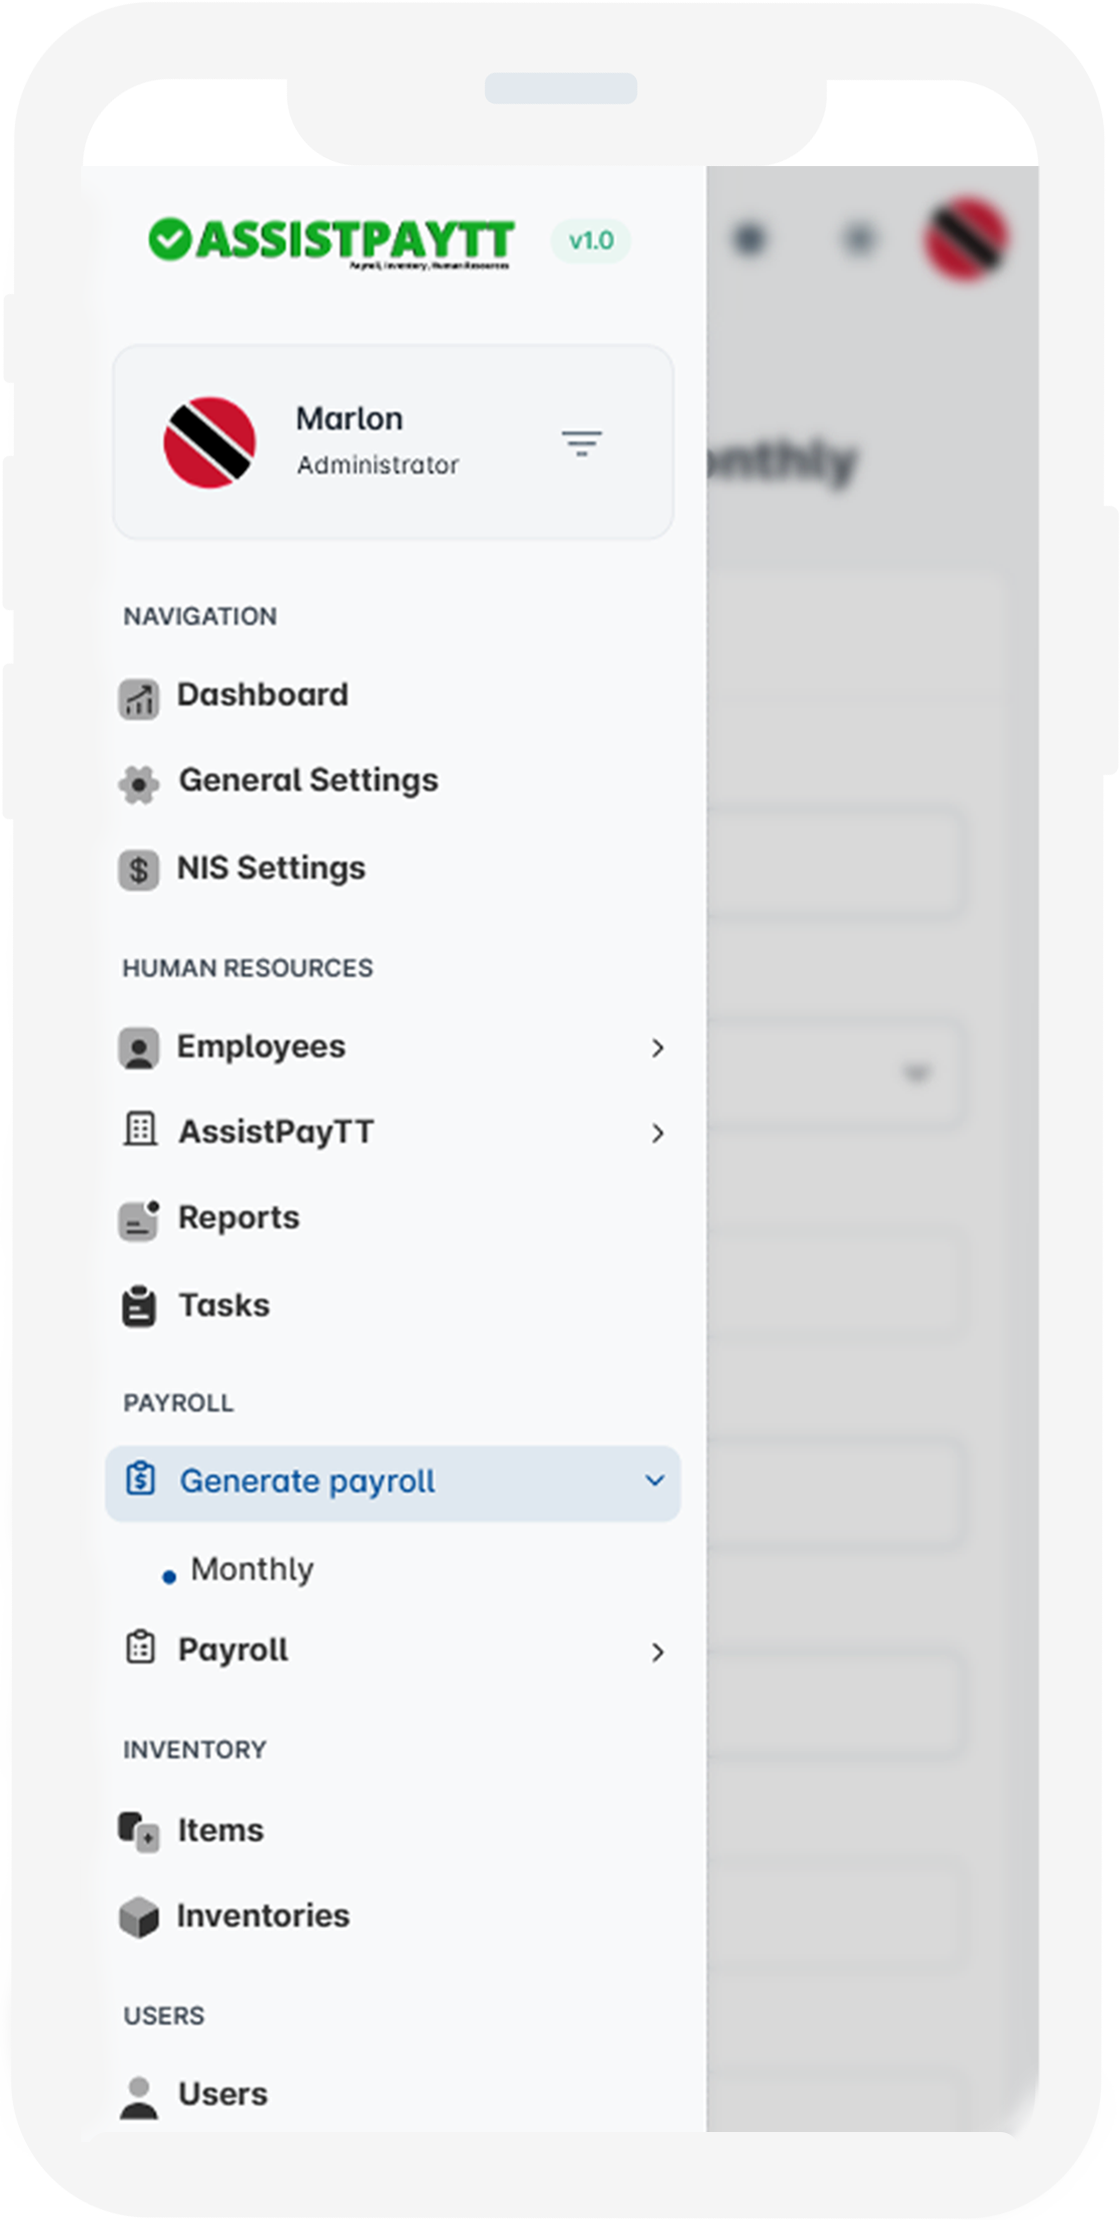
Task: Go to NIS Settings page
Action: pos(271,868)
